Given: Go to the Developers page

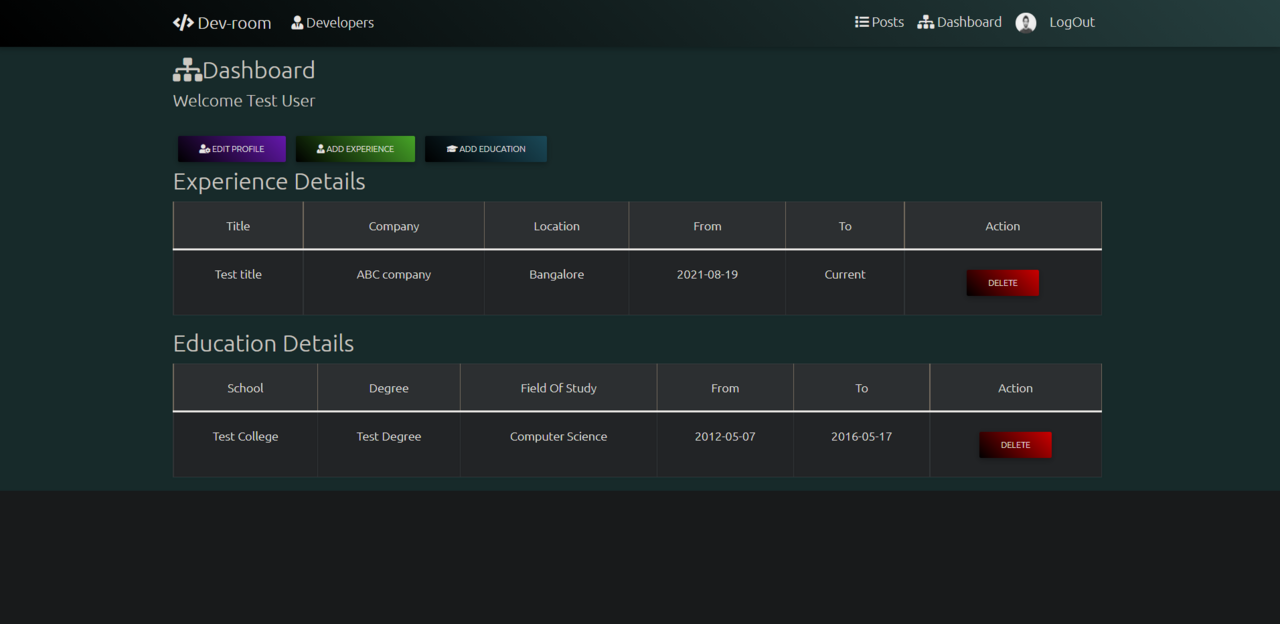Looking at the screenshot, I should [332, 22].
